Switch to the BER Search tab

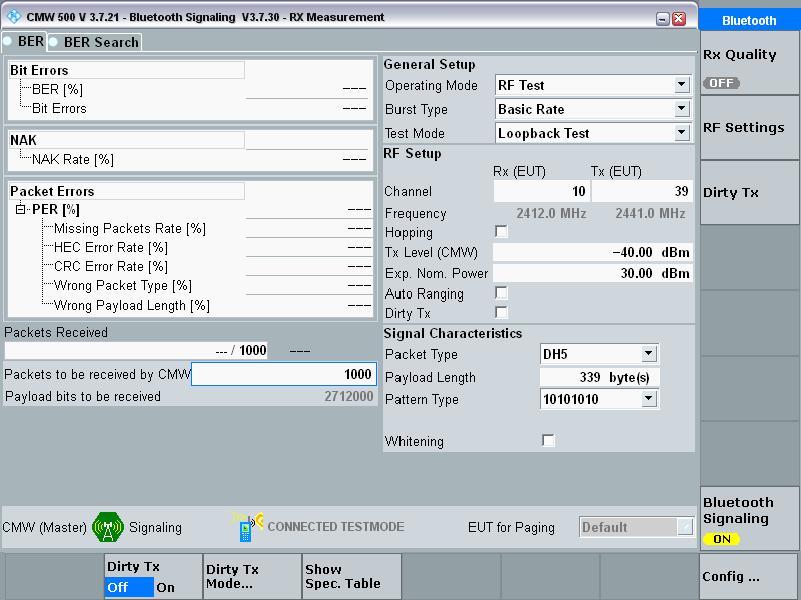click(x=95, y=42)
